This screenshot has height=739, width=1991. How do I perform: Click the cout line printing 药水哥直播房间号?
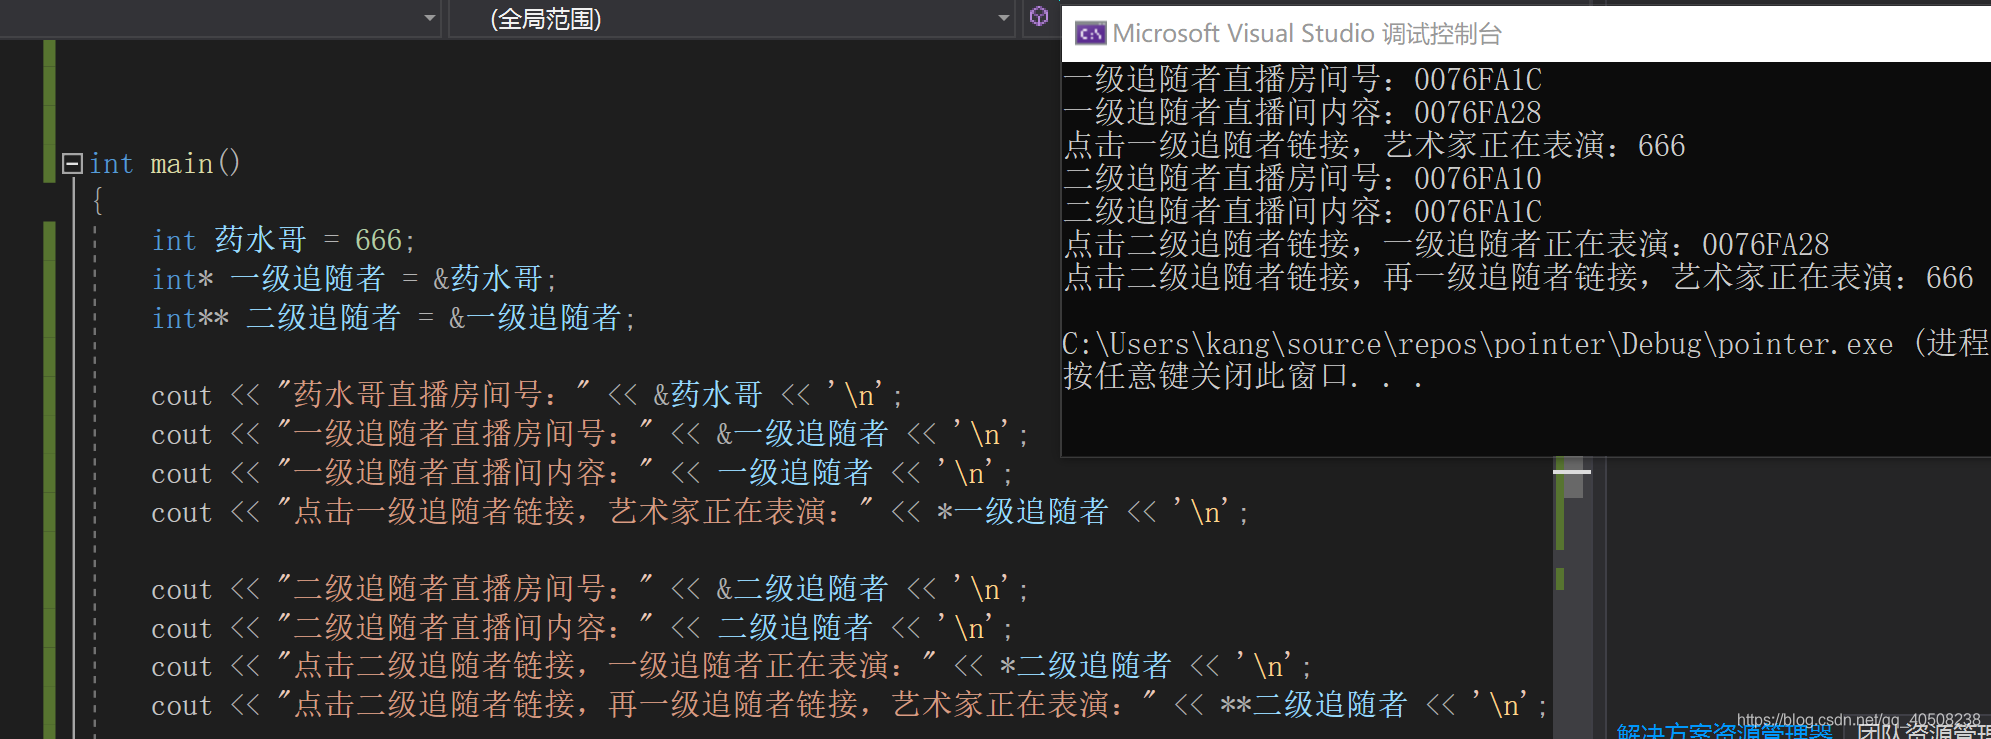(527, 395)
